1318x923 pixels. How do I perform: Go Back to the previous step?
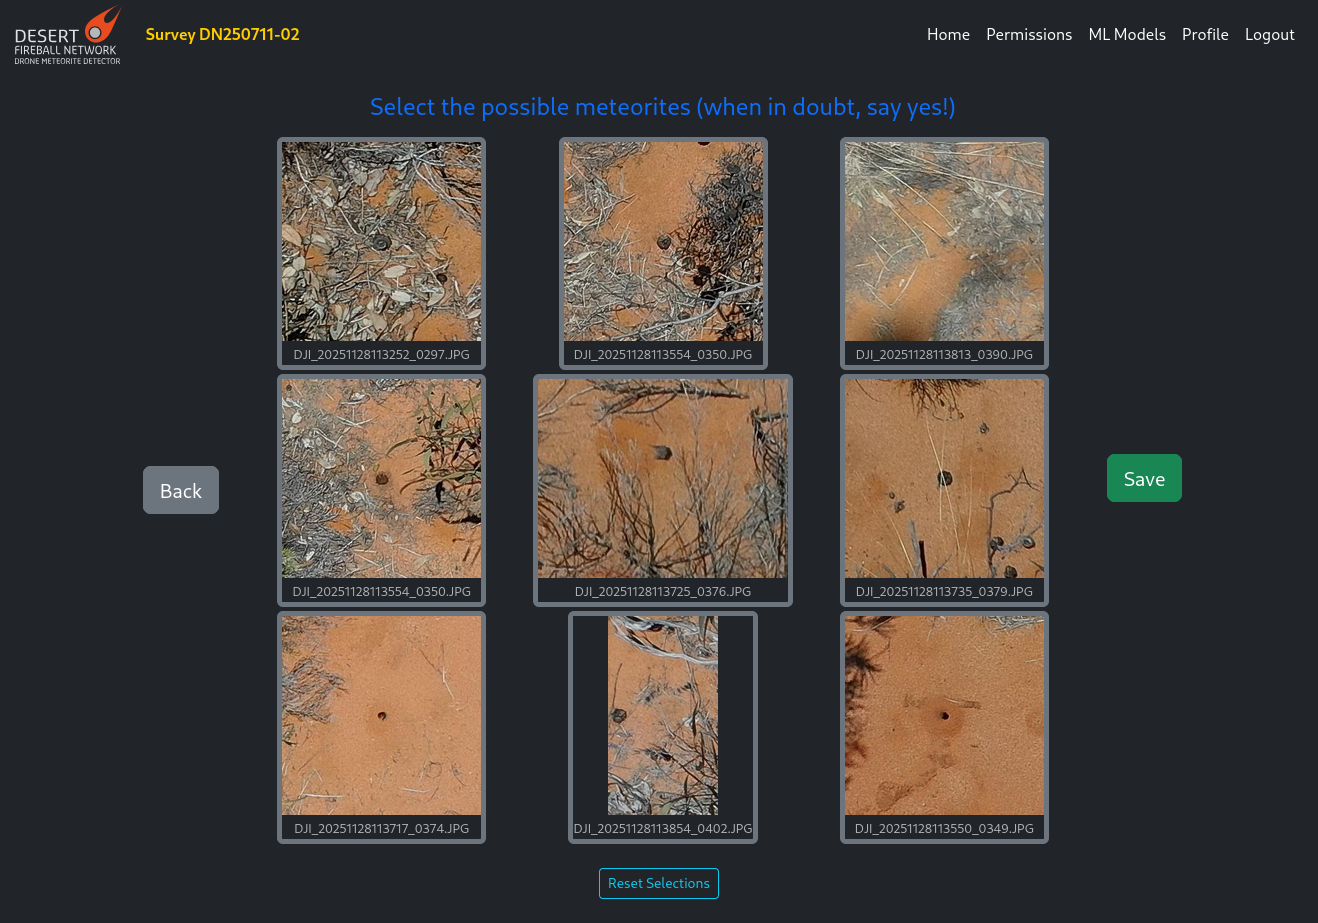click(x=180, y=490)
